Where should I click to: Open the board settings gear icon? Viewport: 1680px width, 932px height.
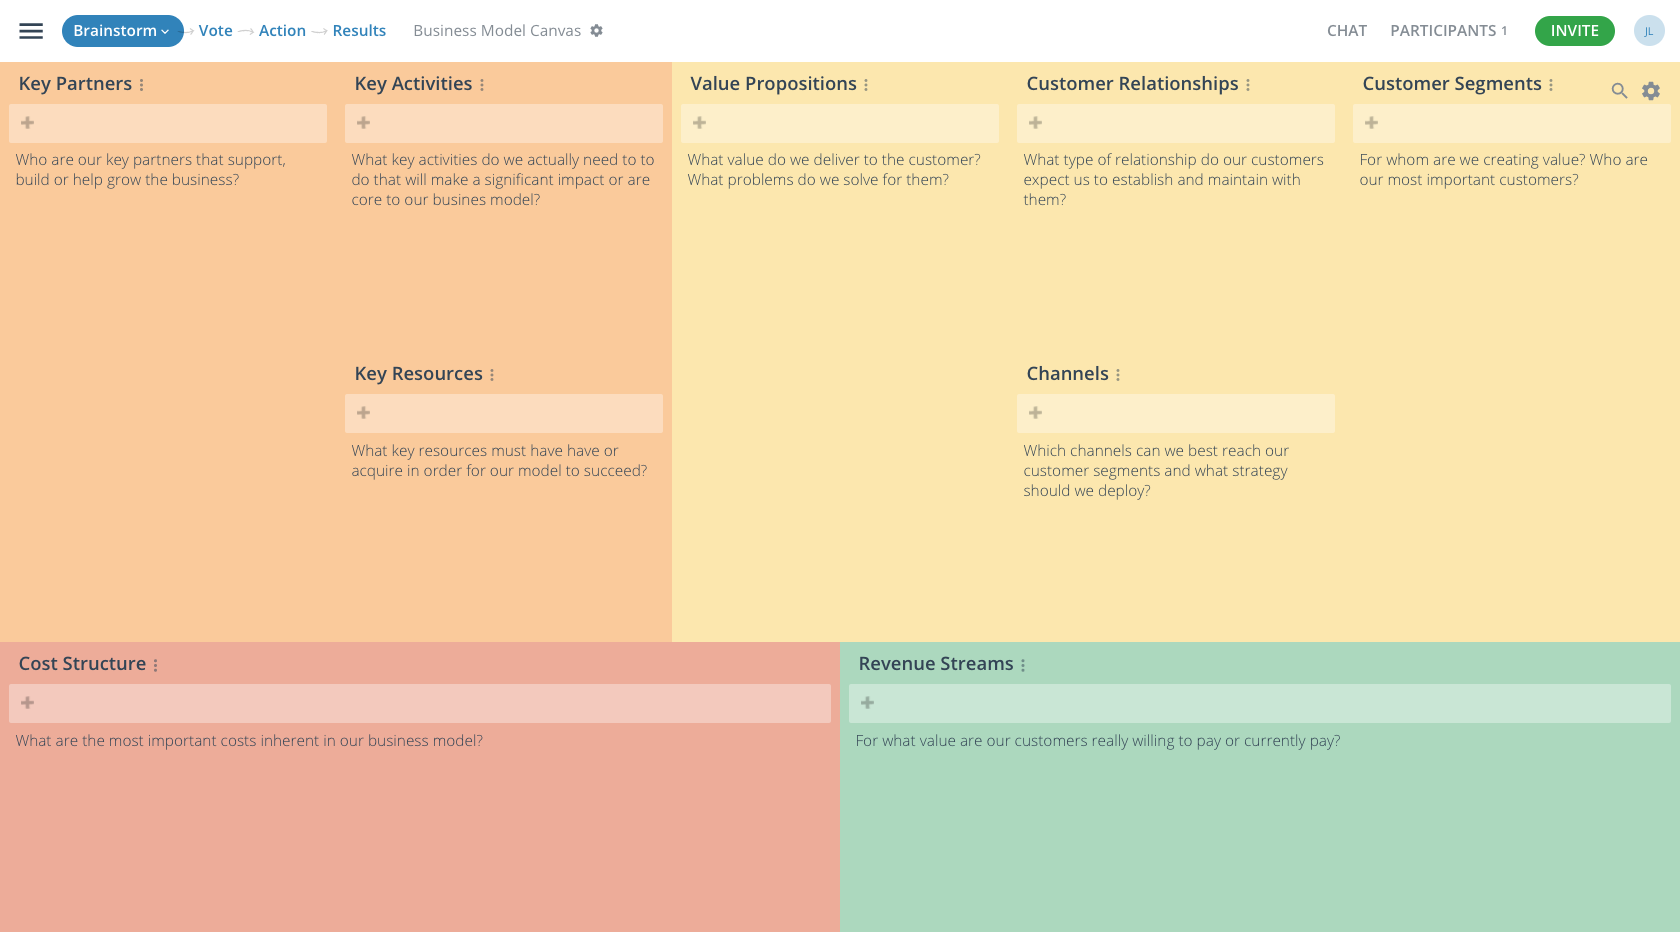(x=1651, y=91)
